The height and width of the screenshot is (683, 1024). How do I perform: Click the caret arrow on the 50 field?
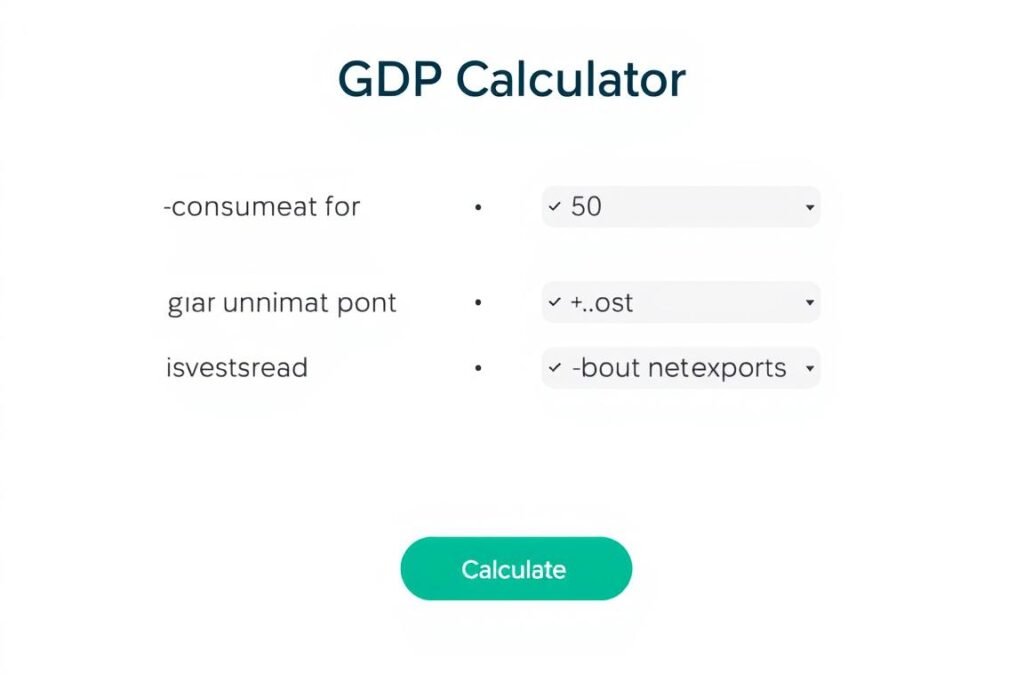click(810, 207)
